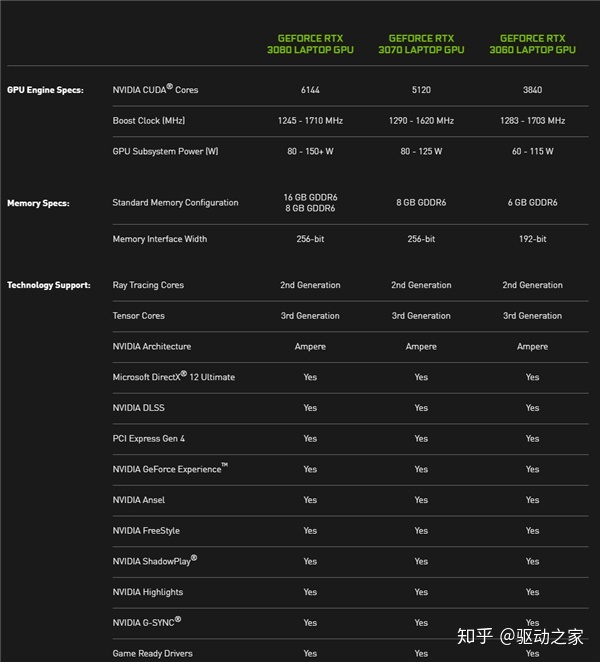Select the NVIDIA FreeStyle row label
The height and width of the screenshot is (662, 600).
[146, 531]
